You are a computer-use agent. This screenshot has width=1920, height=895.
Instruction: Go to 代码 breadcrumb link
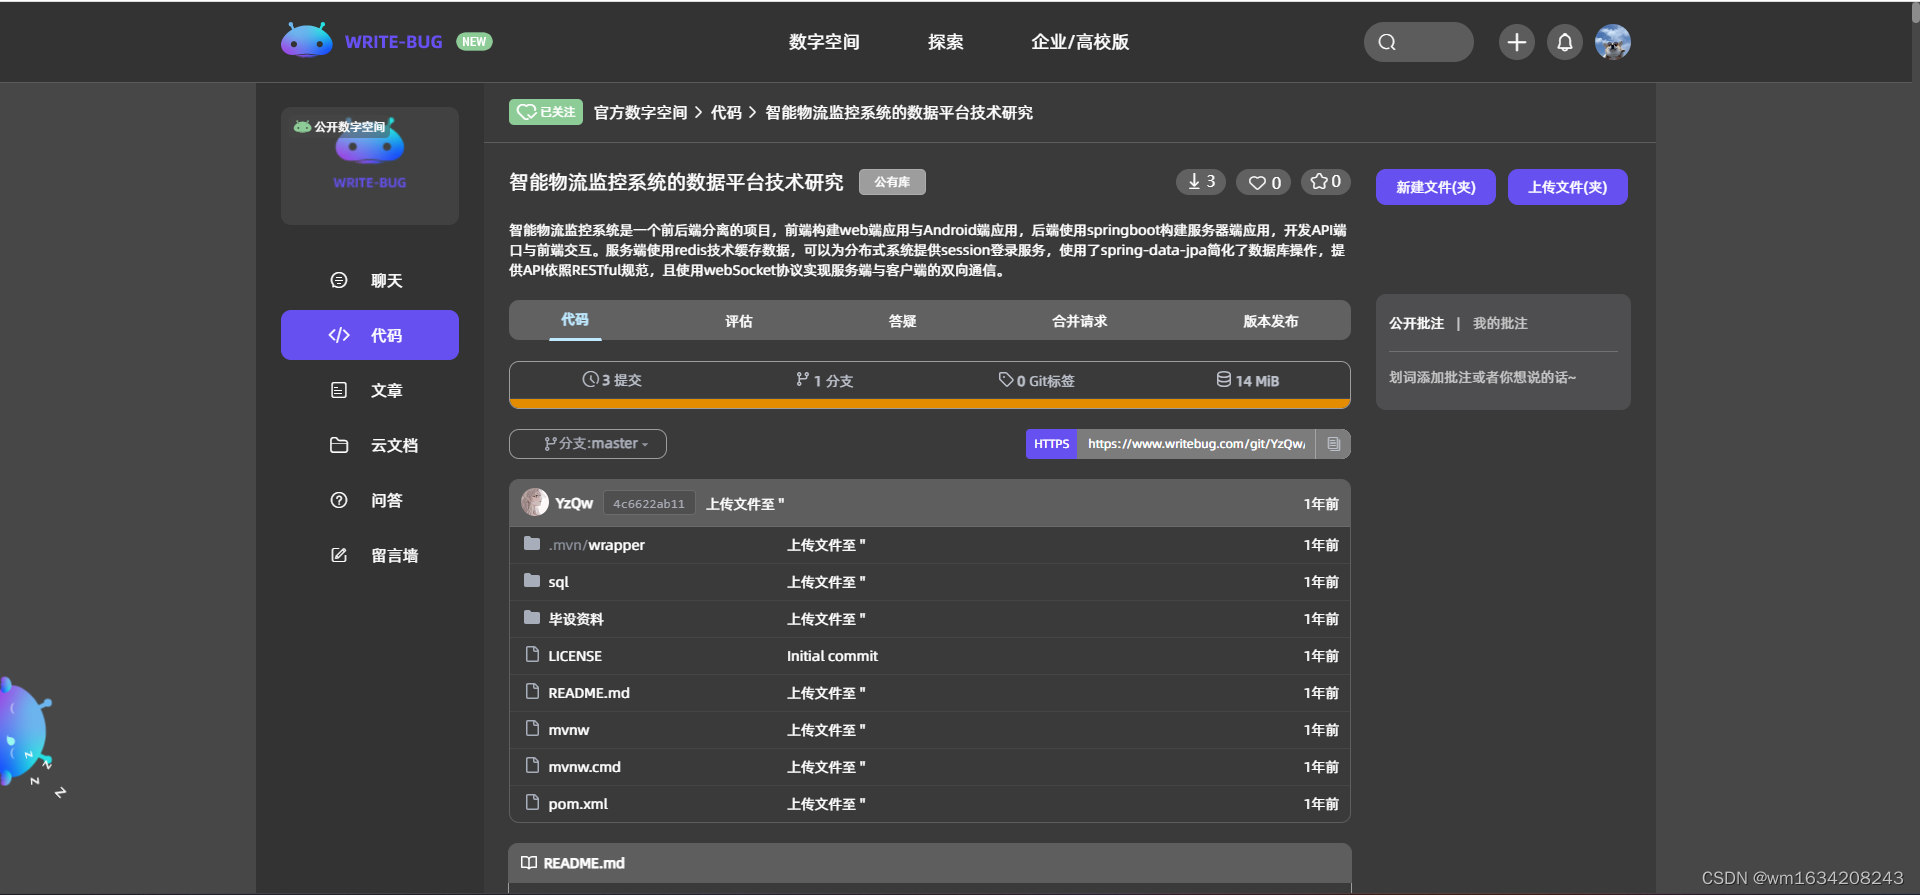tap(726, 113)
